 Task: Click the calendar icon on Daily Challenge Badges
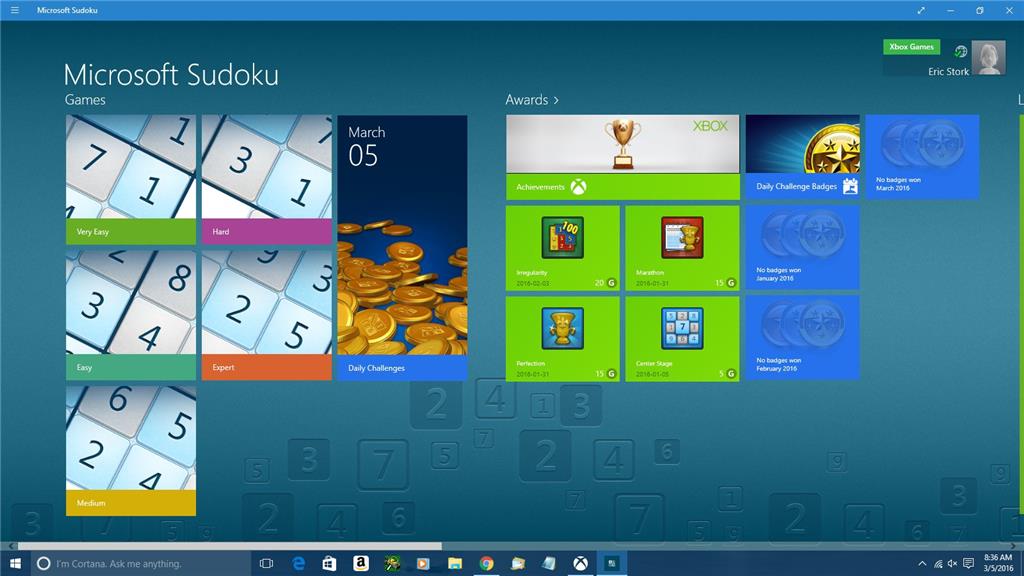pos(850,187)
